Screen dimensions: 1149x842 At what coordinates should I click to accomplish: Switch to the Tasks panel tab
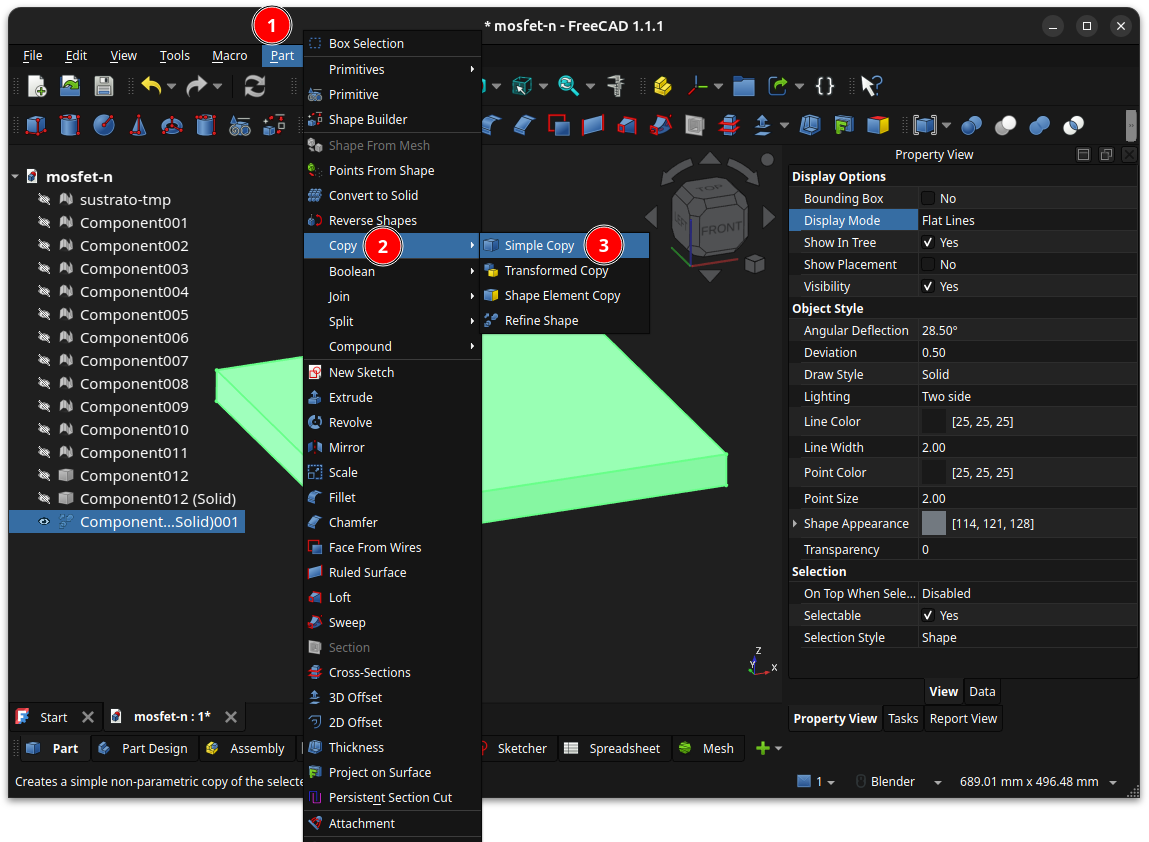coord(903,719)
